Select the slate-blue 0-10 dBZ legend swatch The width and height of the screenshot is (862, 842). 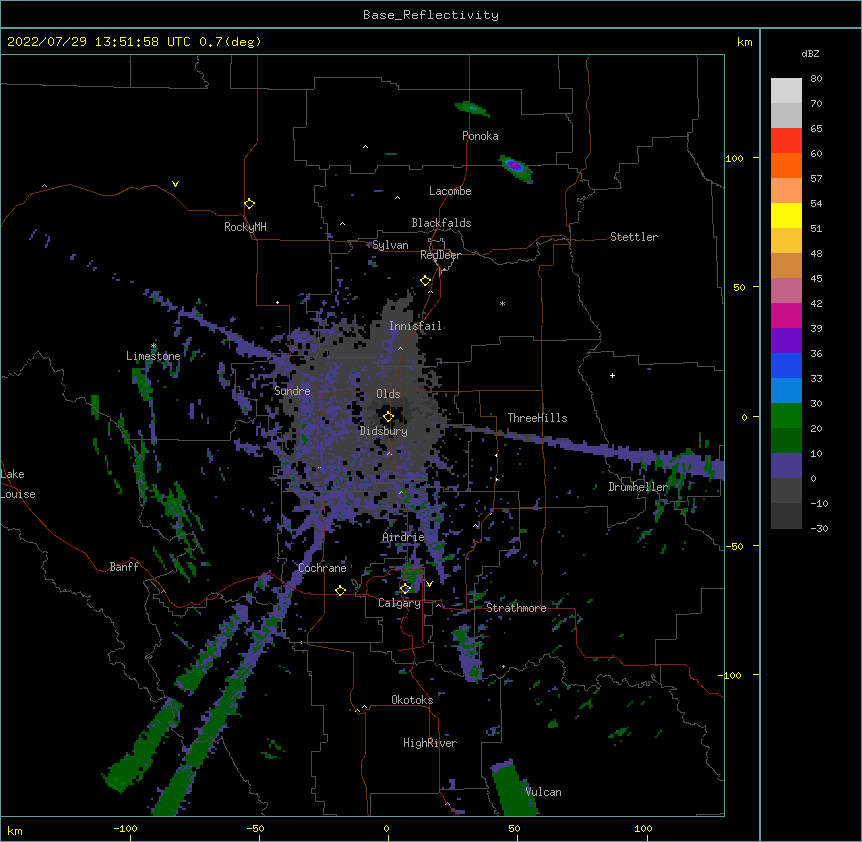point(786,466)
